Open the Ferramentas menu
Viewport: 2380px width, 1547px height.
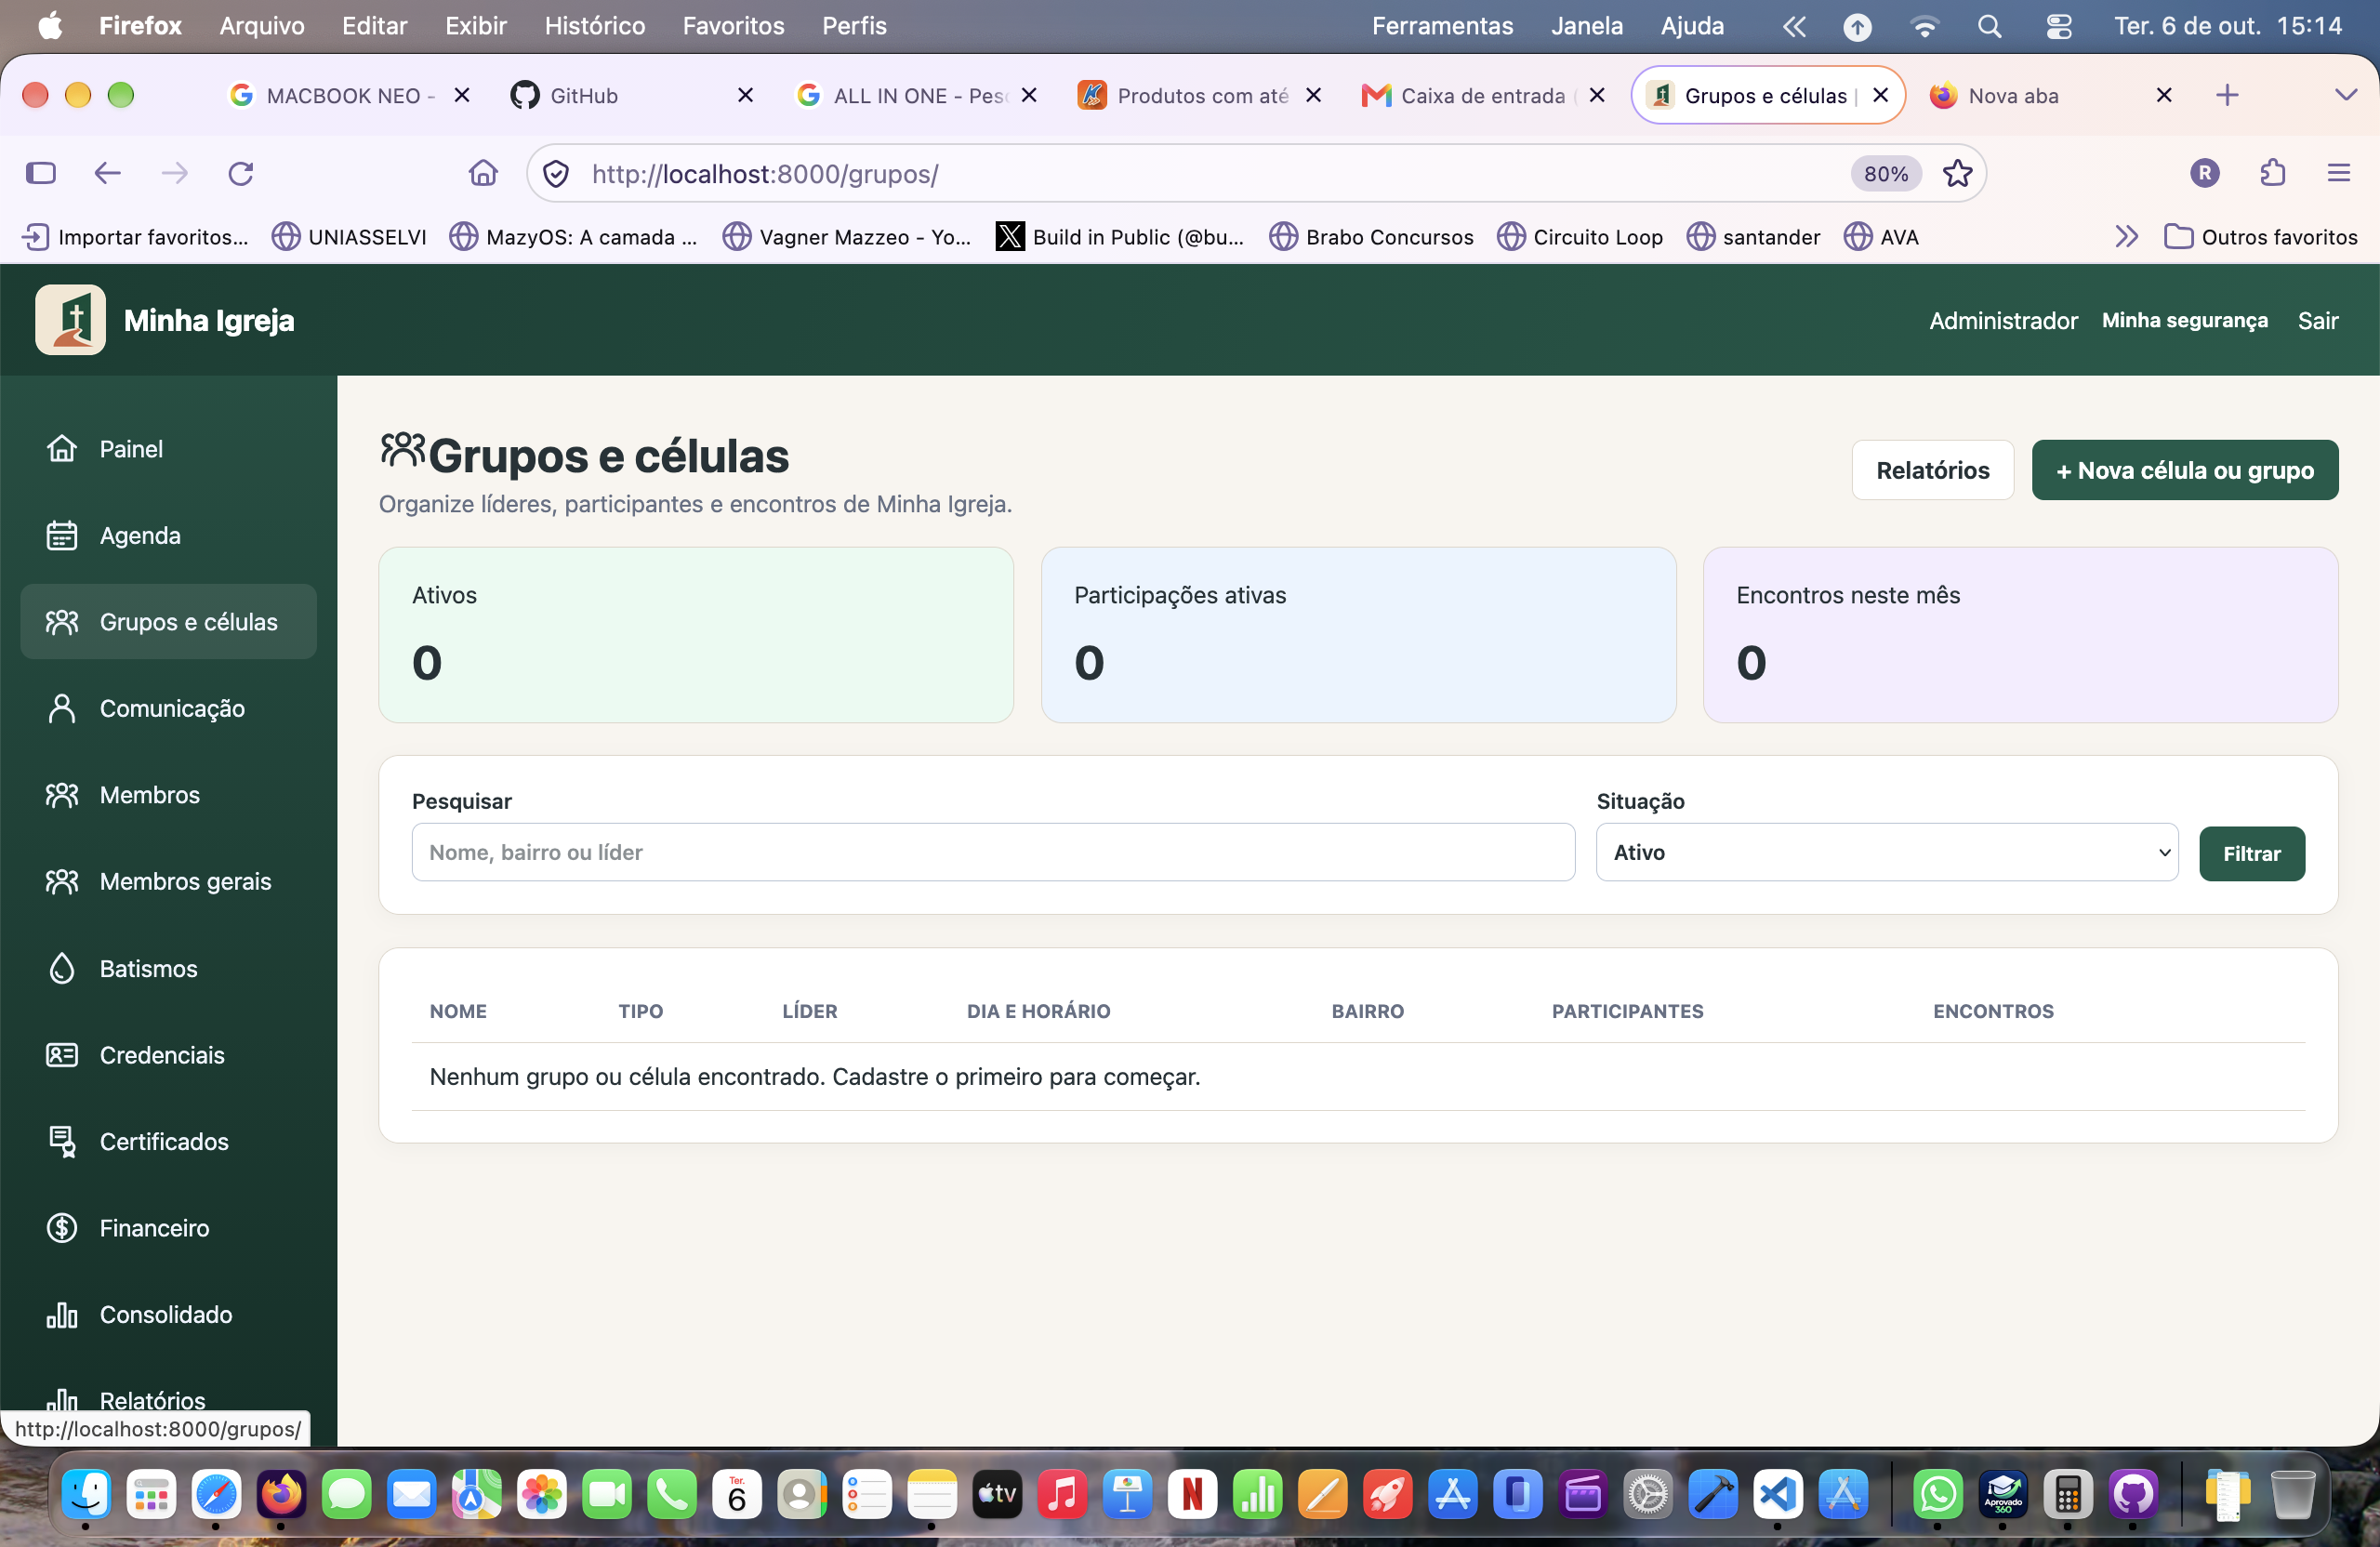pyautogui.click(x=1442, y=26)
